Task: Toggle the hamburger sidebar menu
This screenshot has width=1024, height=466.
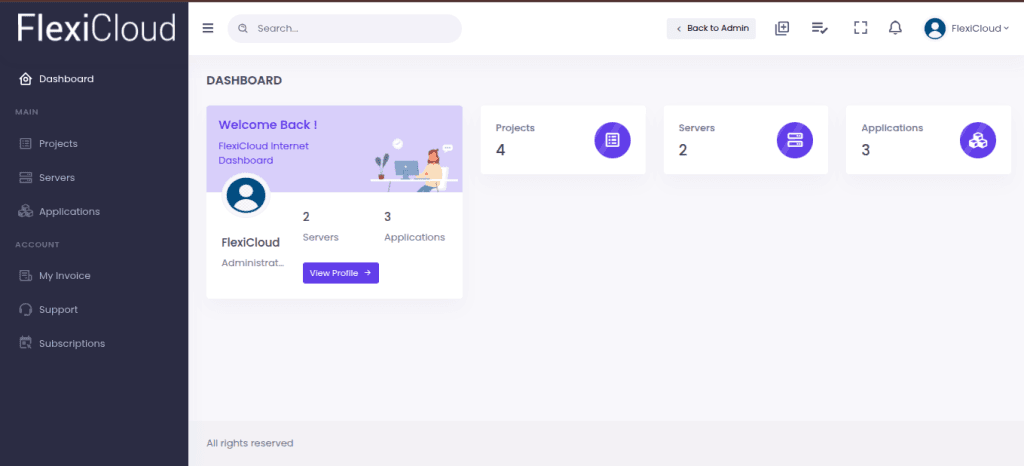Action: 208,28
